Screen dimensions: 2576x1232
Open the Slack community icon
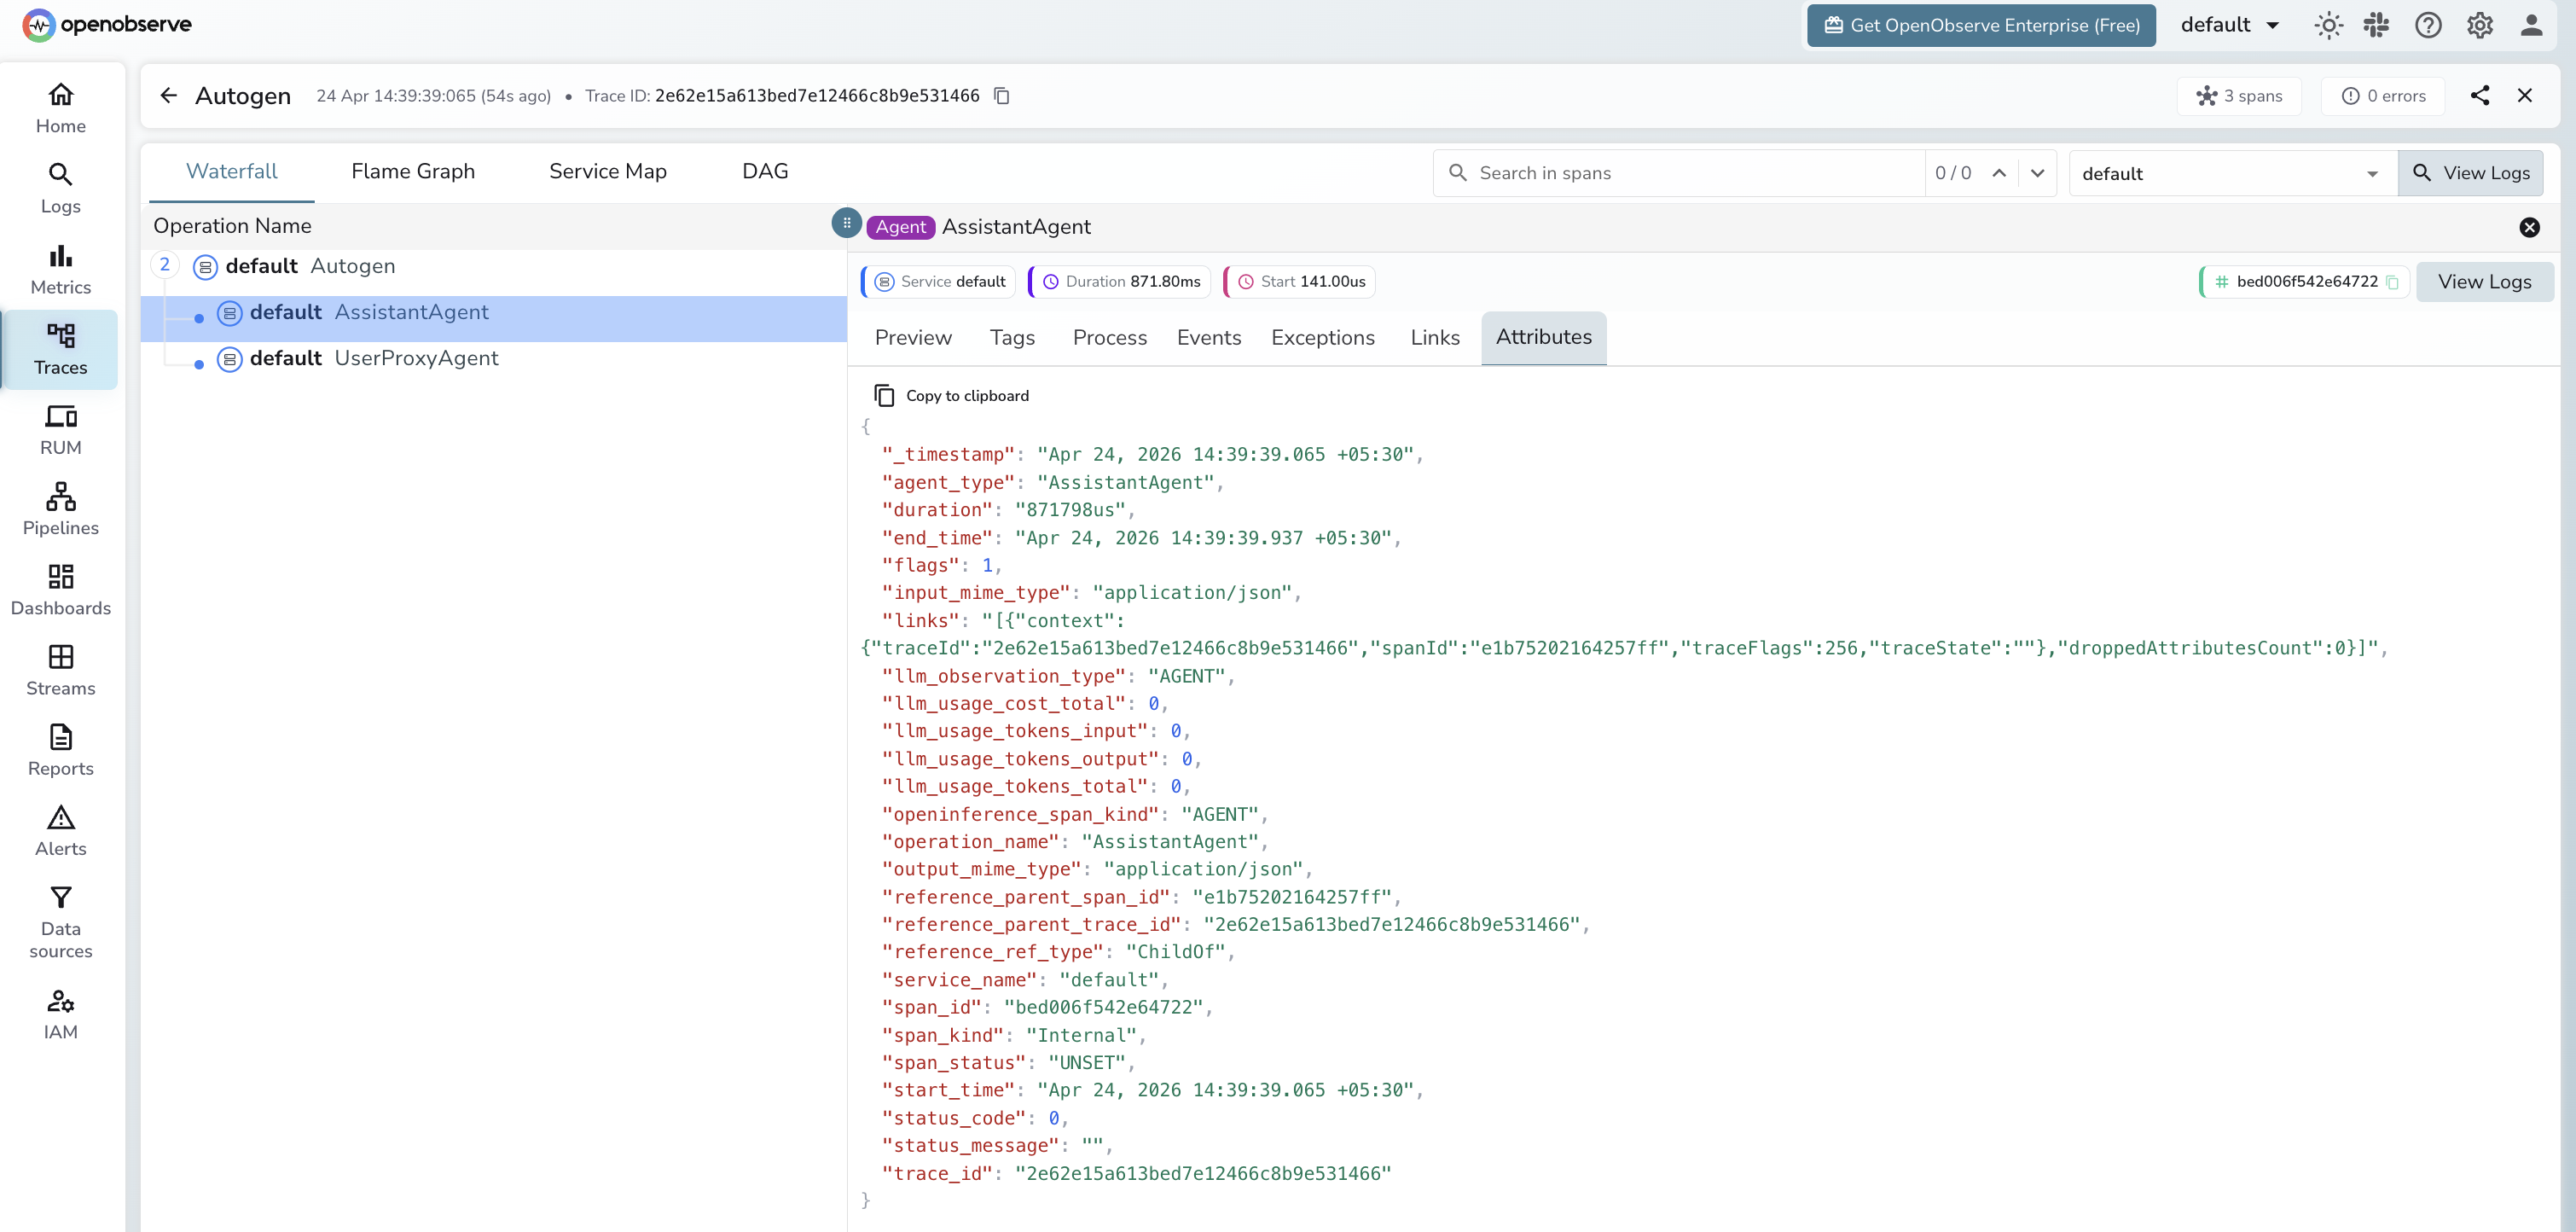[x=2378, y=25]
